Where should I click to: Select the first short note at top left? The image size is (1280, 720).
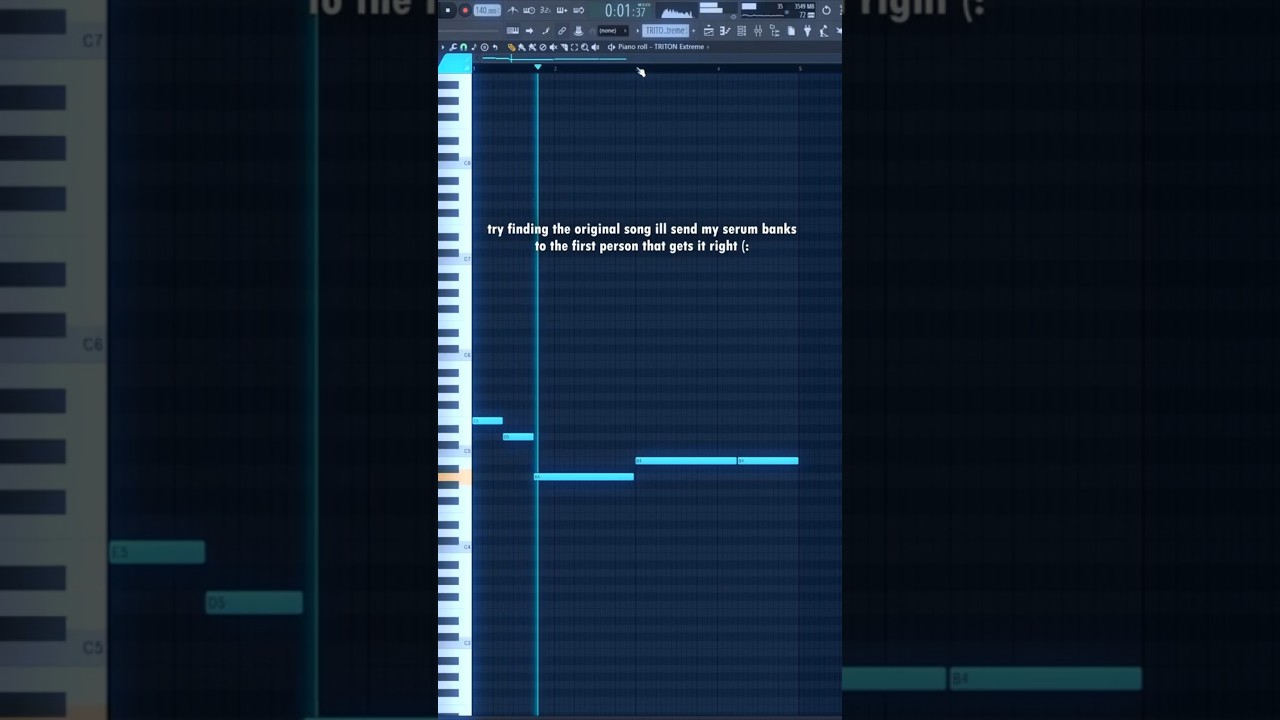click(487, 421)
